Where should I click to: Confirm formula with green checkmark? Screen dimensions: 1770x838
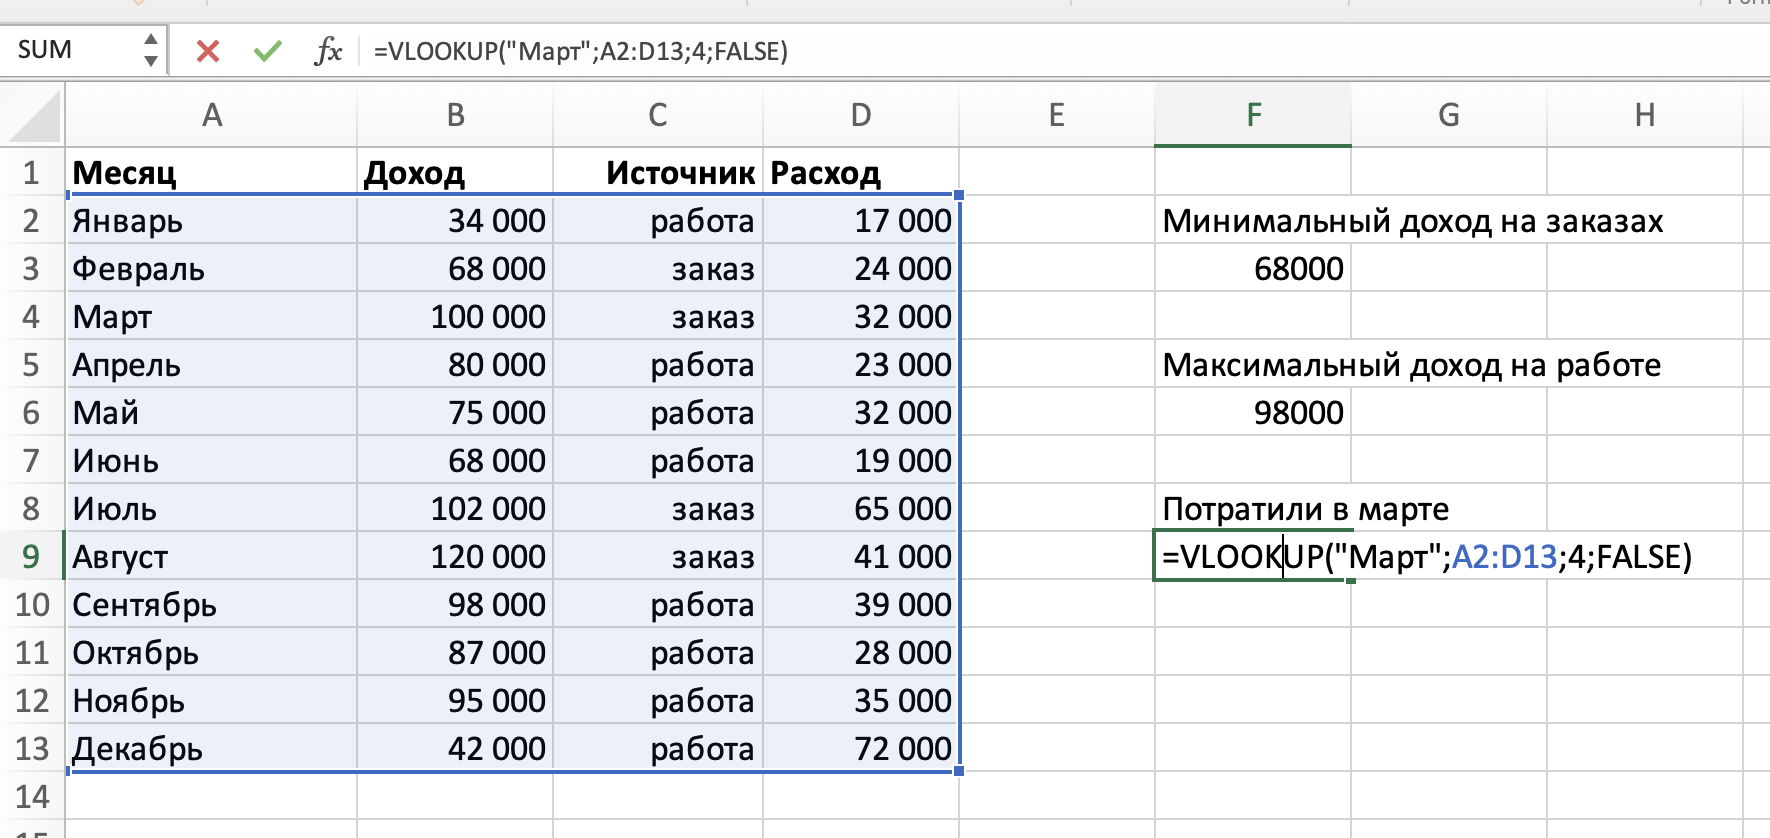coord(267,51)
